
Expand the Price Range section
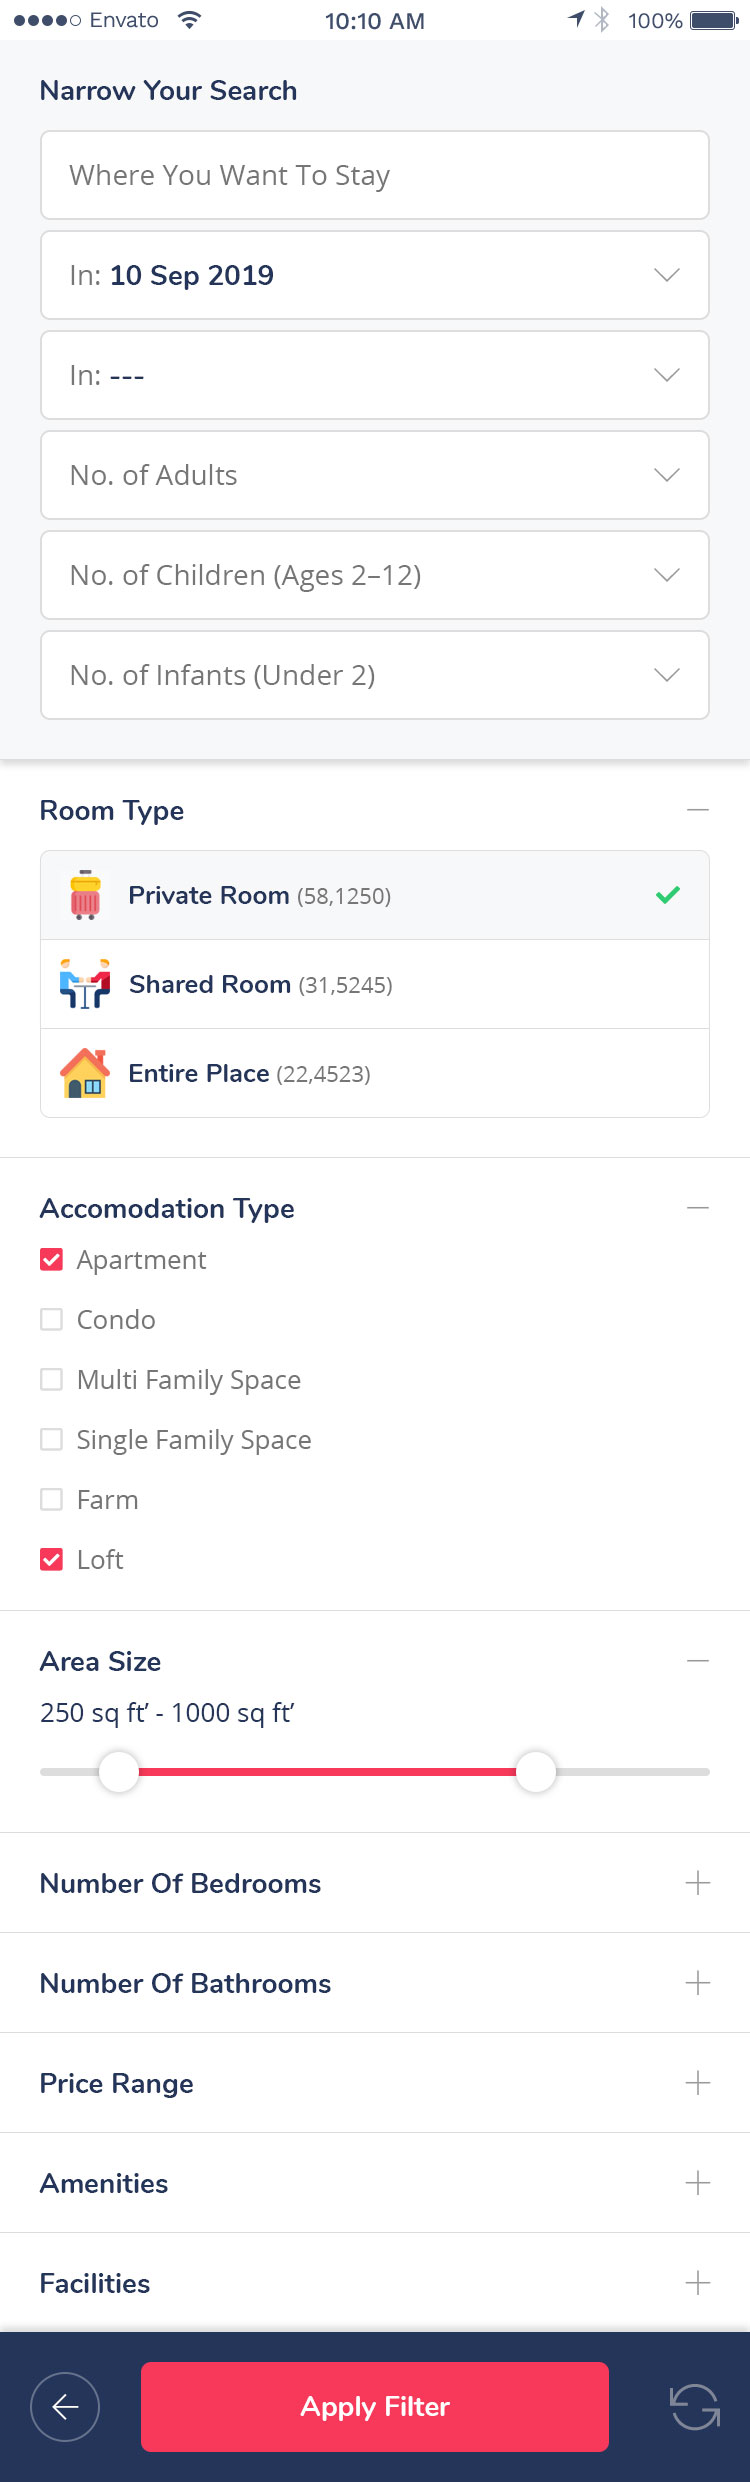(698, 2082)
